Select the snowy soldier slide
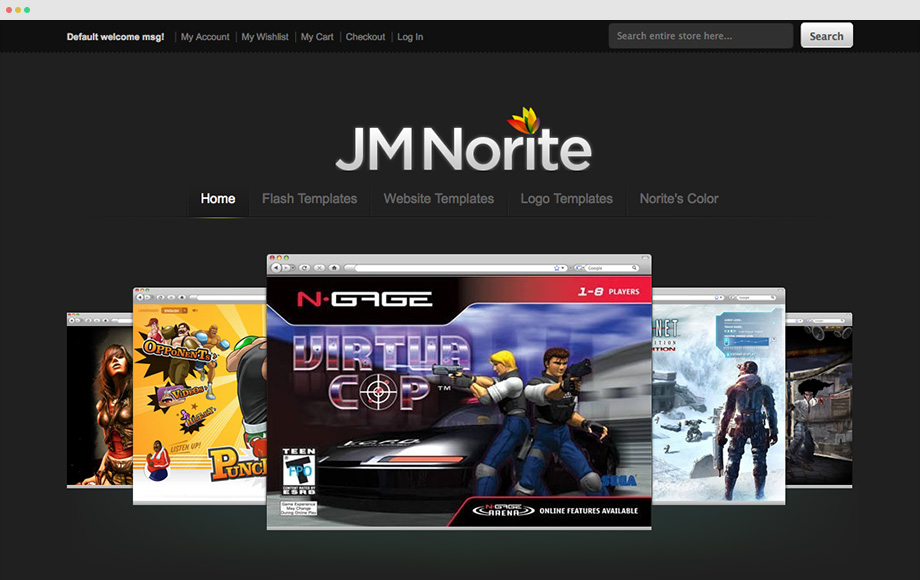 pyautogui.click(x=718, y=396)
